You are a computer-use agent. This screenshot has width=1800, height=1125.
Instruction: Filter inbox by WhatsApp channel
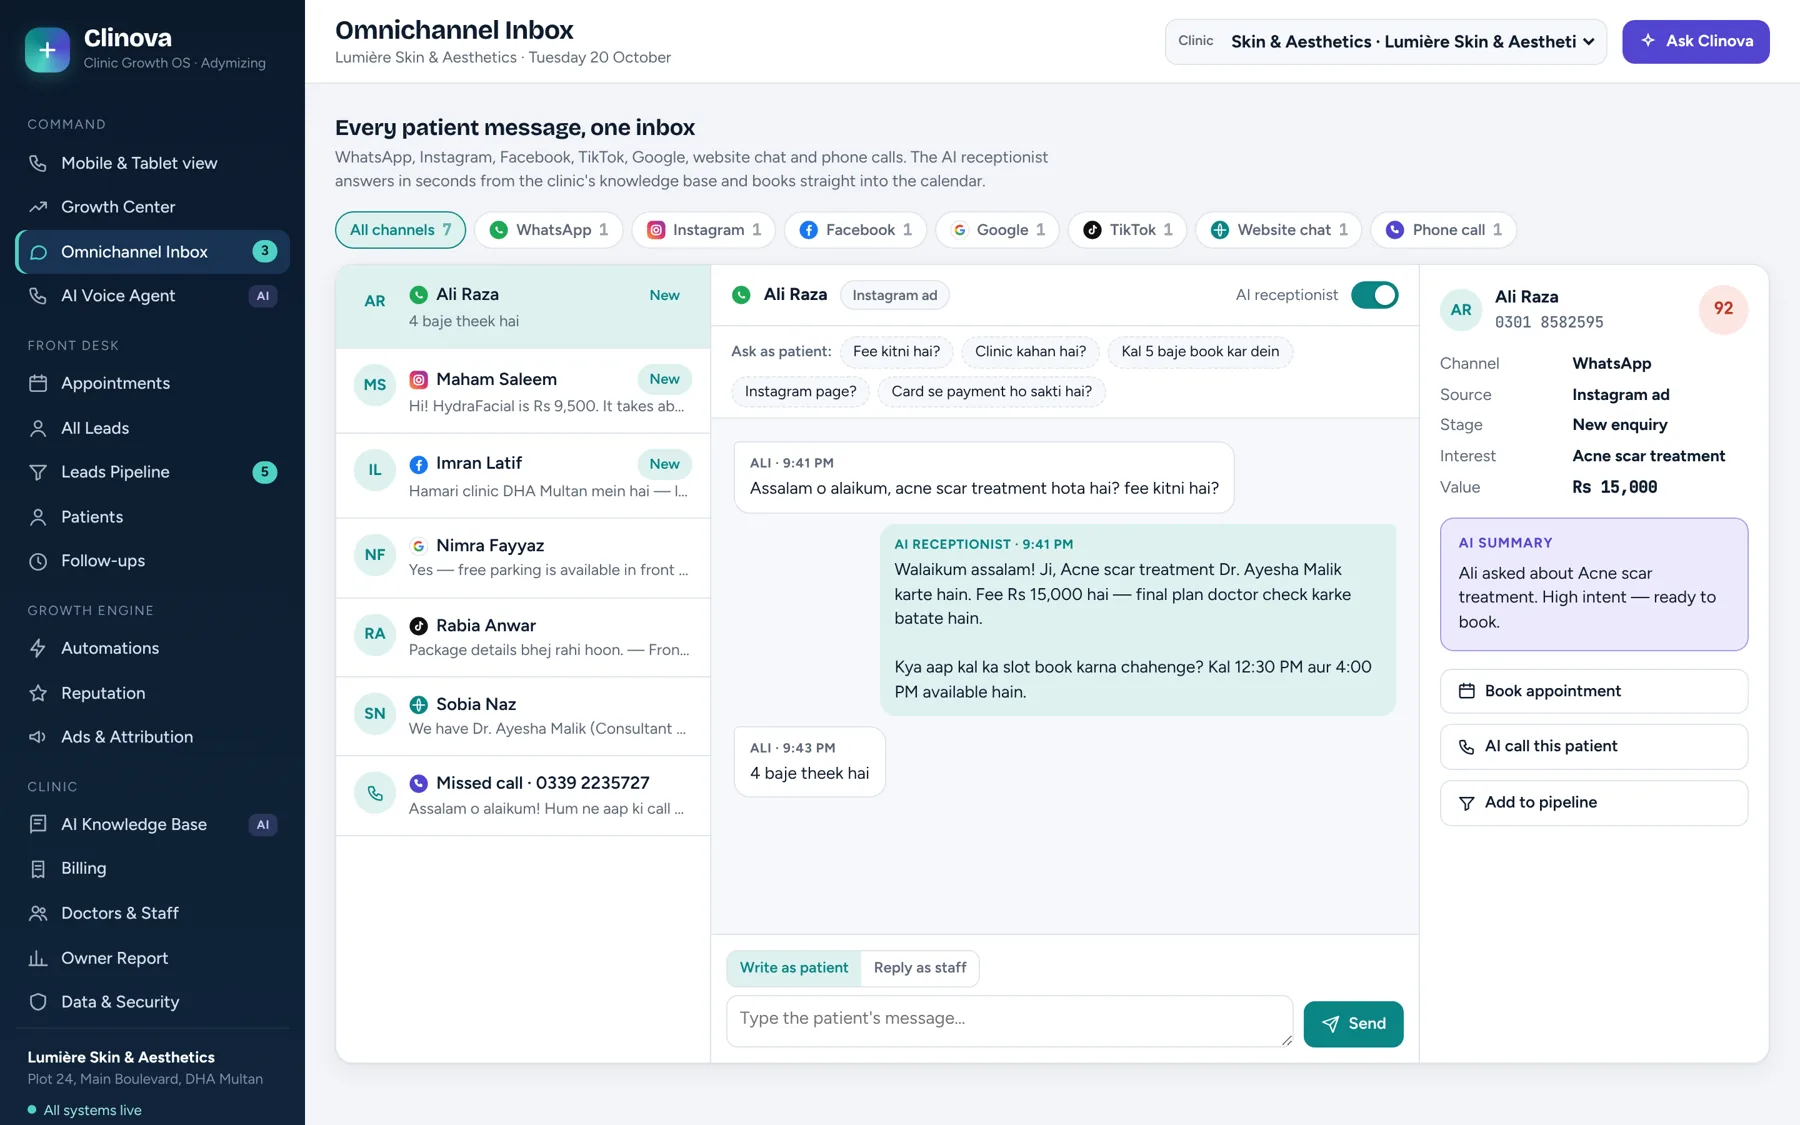(x=548, y=230)
